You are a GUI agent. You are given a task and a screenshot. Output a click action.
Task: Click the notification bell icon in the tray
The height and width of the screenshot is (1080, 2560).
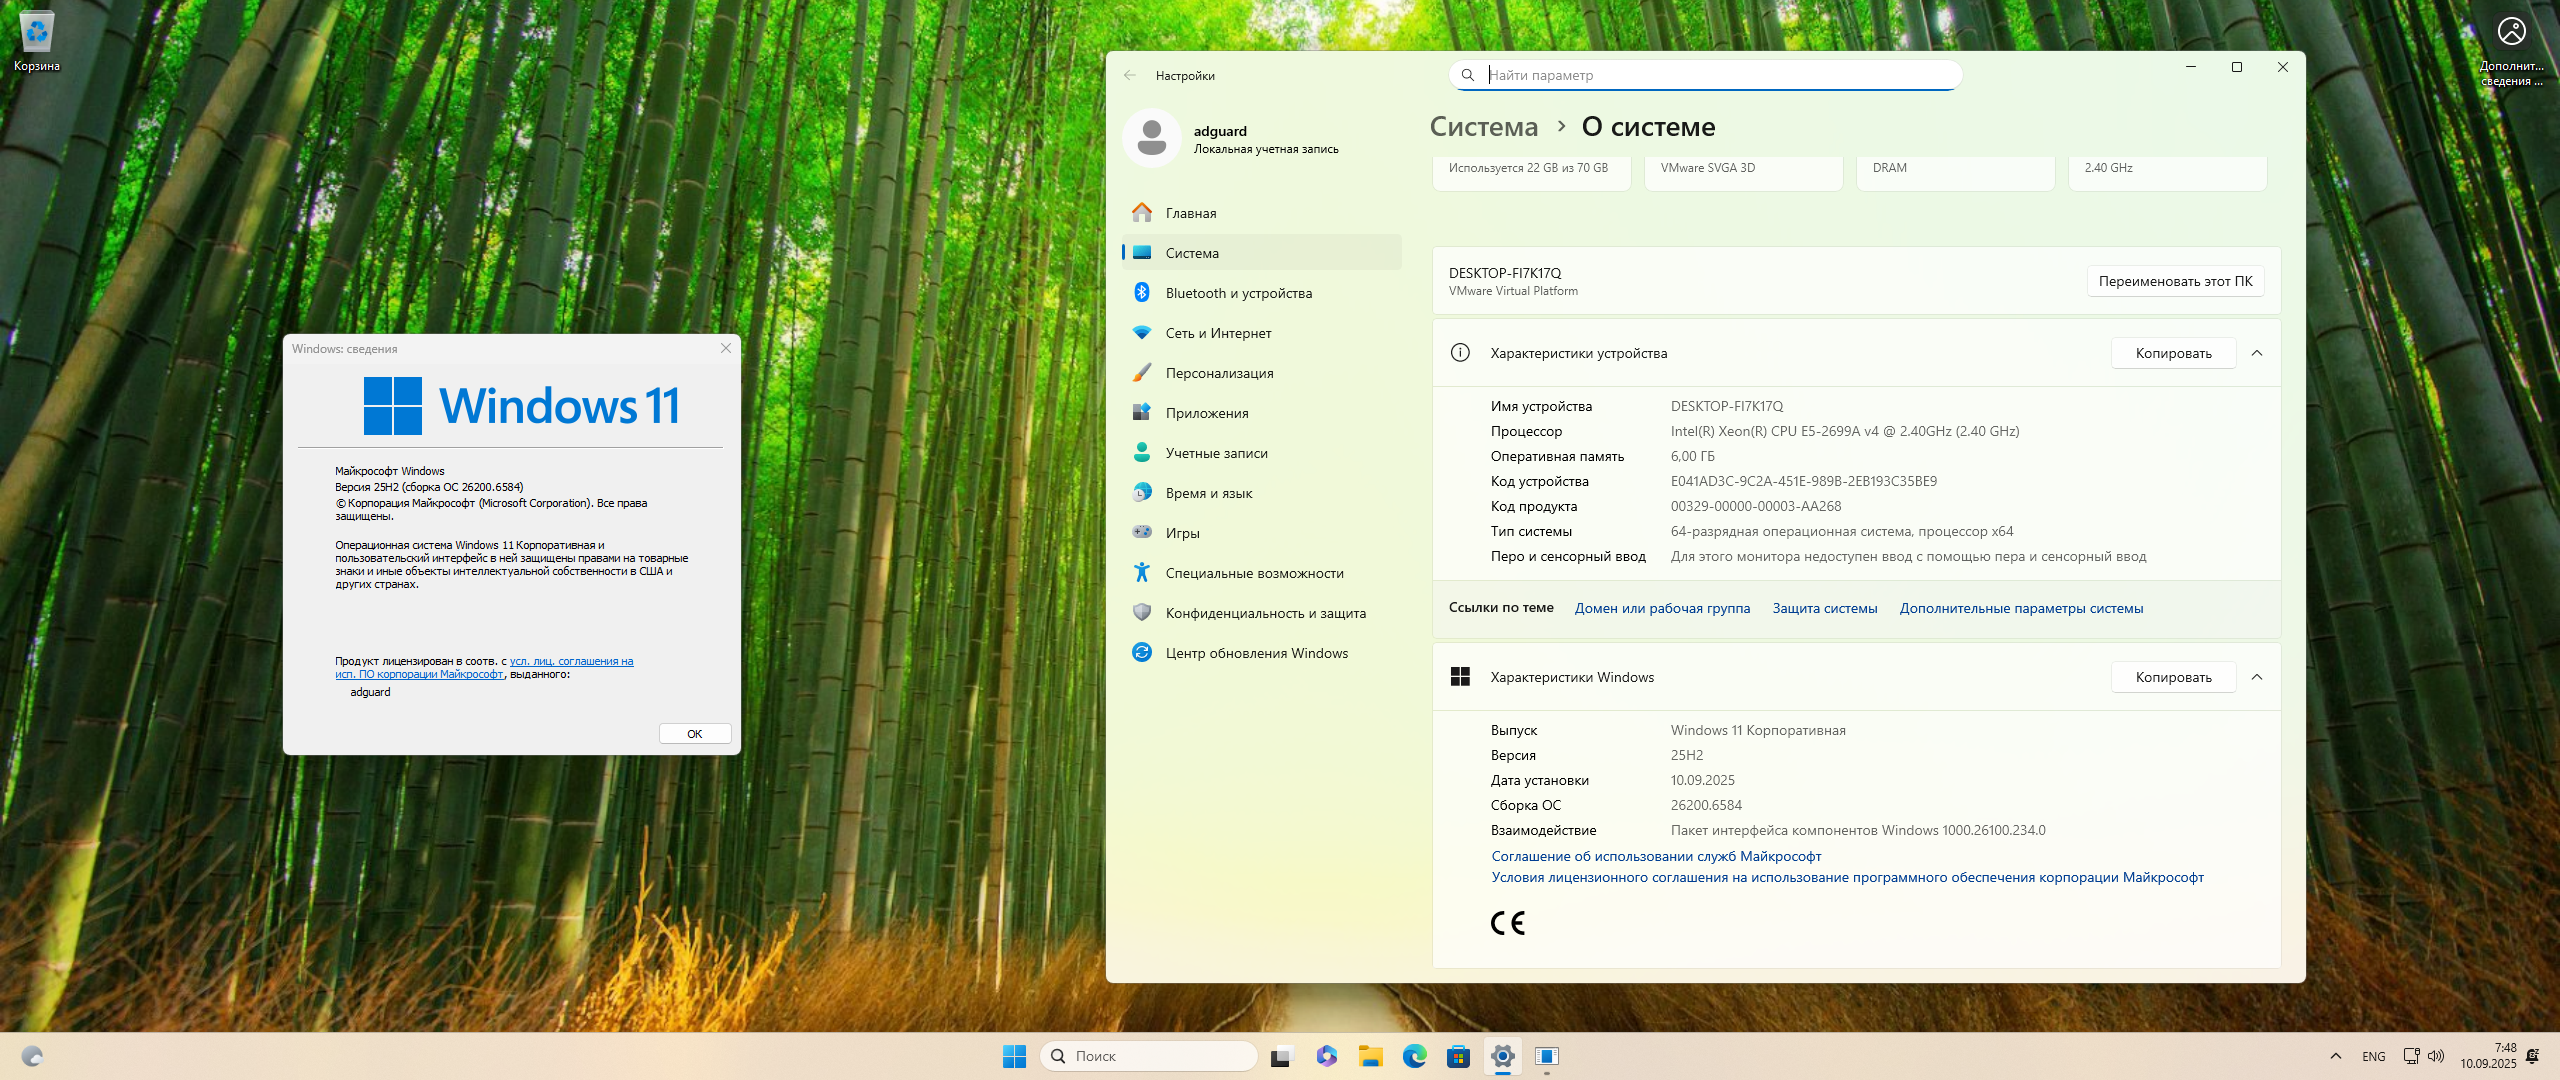tap(2533, 1056)
